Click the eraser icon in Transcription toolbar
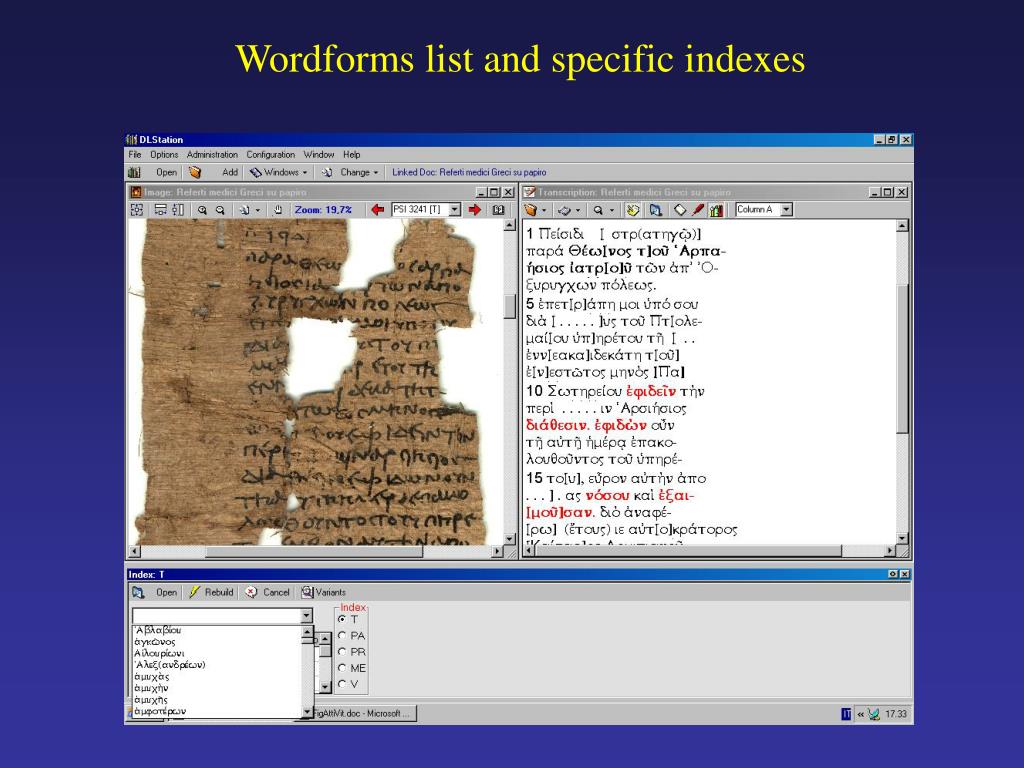 [680, 210]
